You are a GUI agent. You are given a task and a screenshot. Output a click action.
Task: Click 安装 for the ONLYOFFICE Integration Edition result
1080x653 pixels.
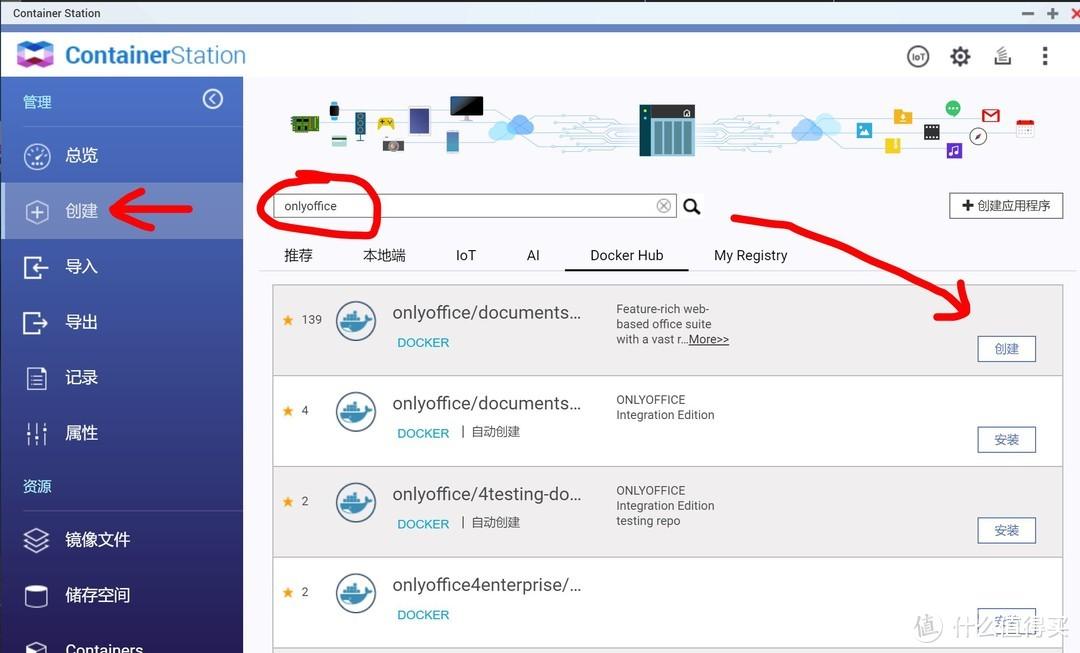coord(1006,440)
